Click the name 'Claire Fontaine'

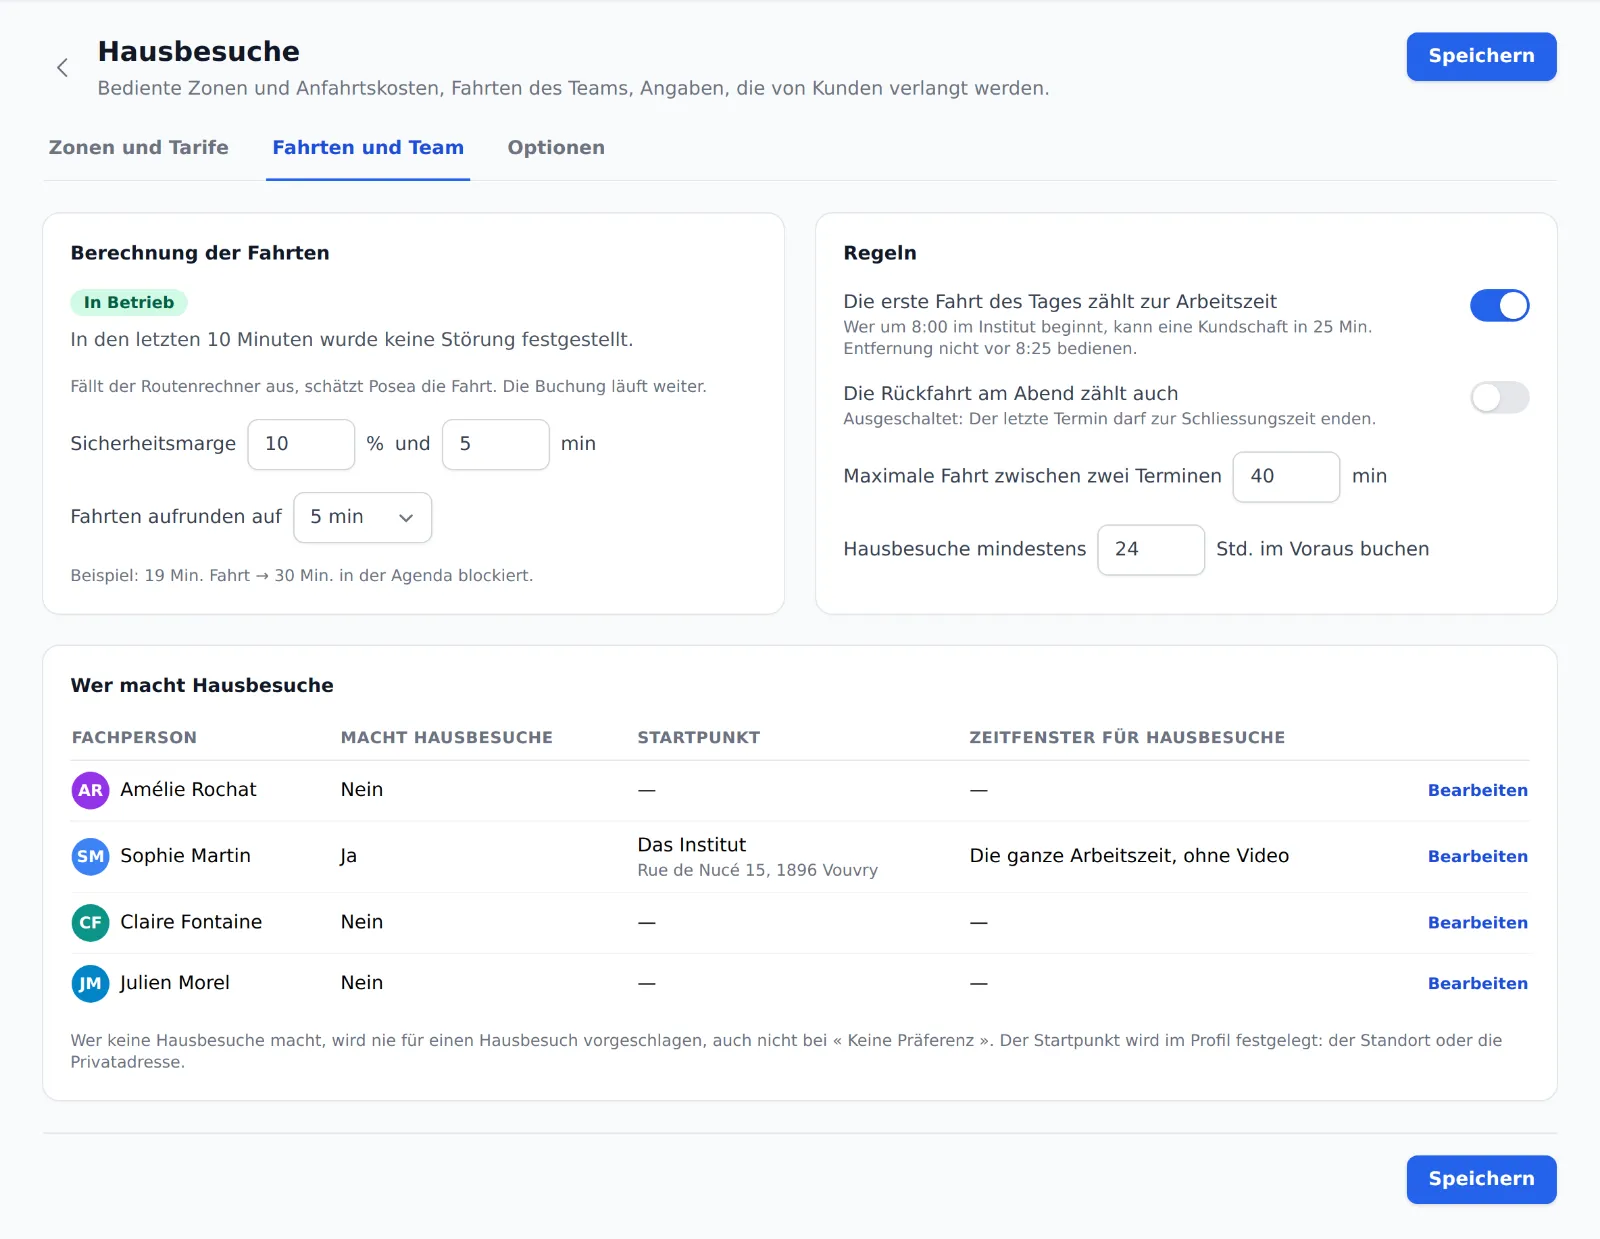pos(191,922)
